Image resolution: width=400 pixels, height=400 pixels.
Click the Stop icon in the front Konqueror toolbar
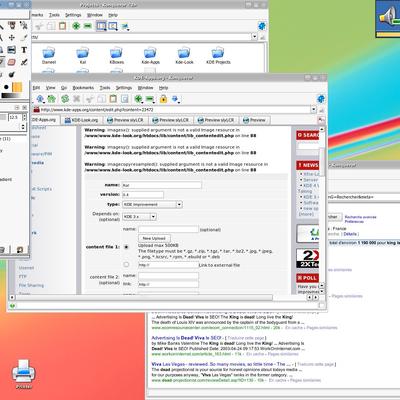(77, 99)
